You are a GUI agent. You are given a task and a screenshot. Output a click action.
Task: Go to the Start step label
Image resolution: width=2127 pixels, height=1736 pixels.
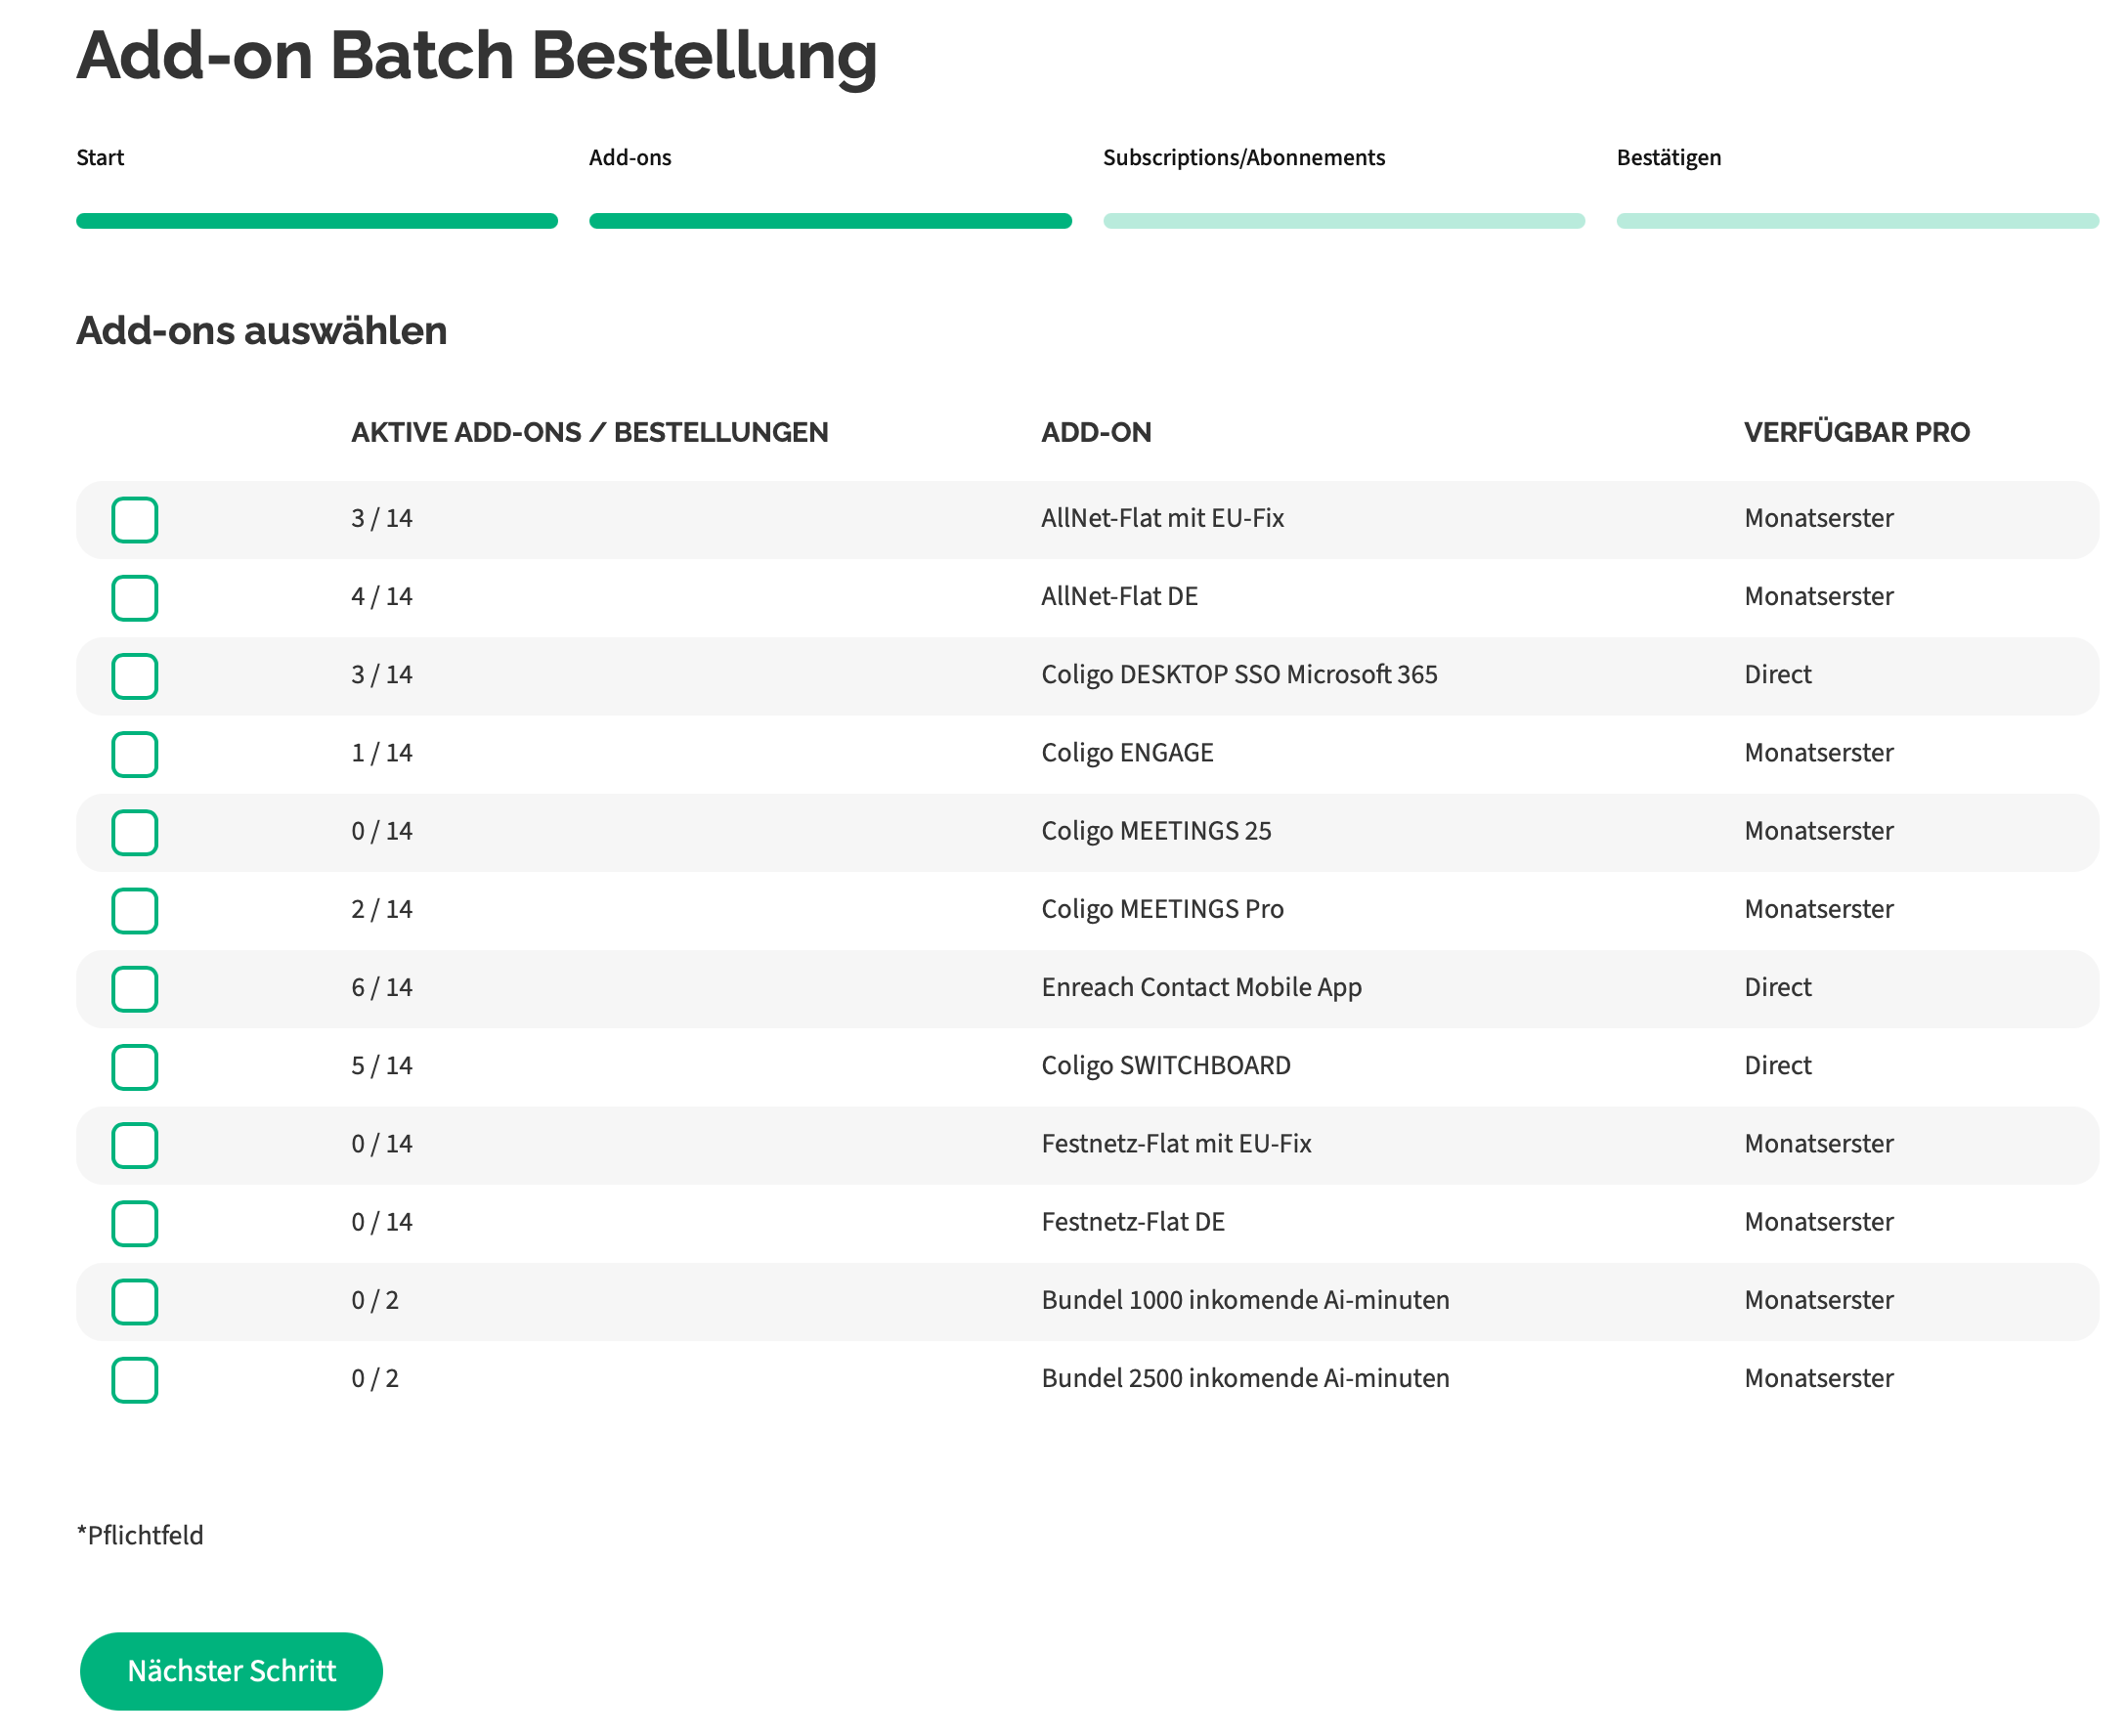[100, 158]
